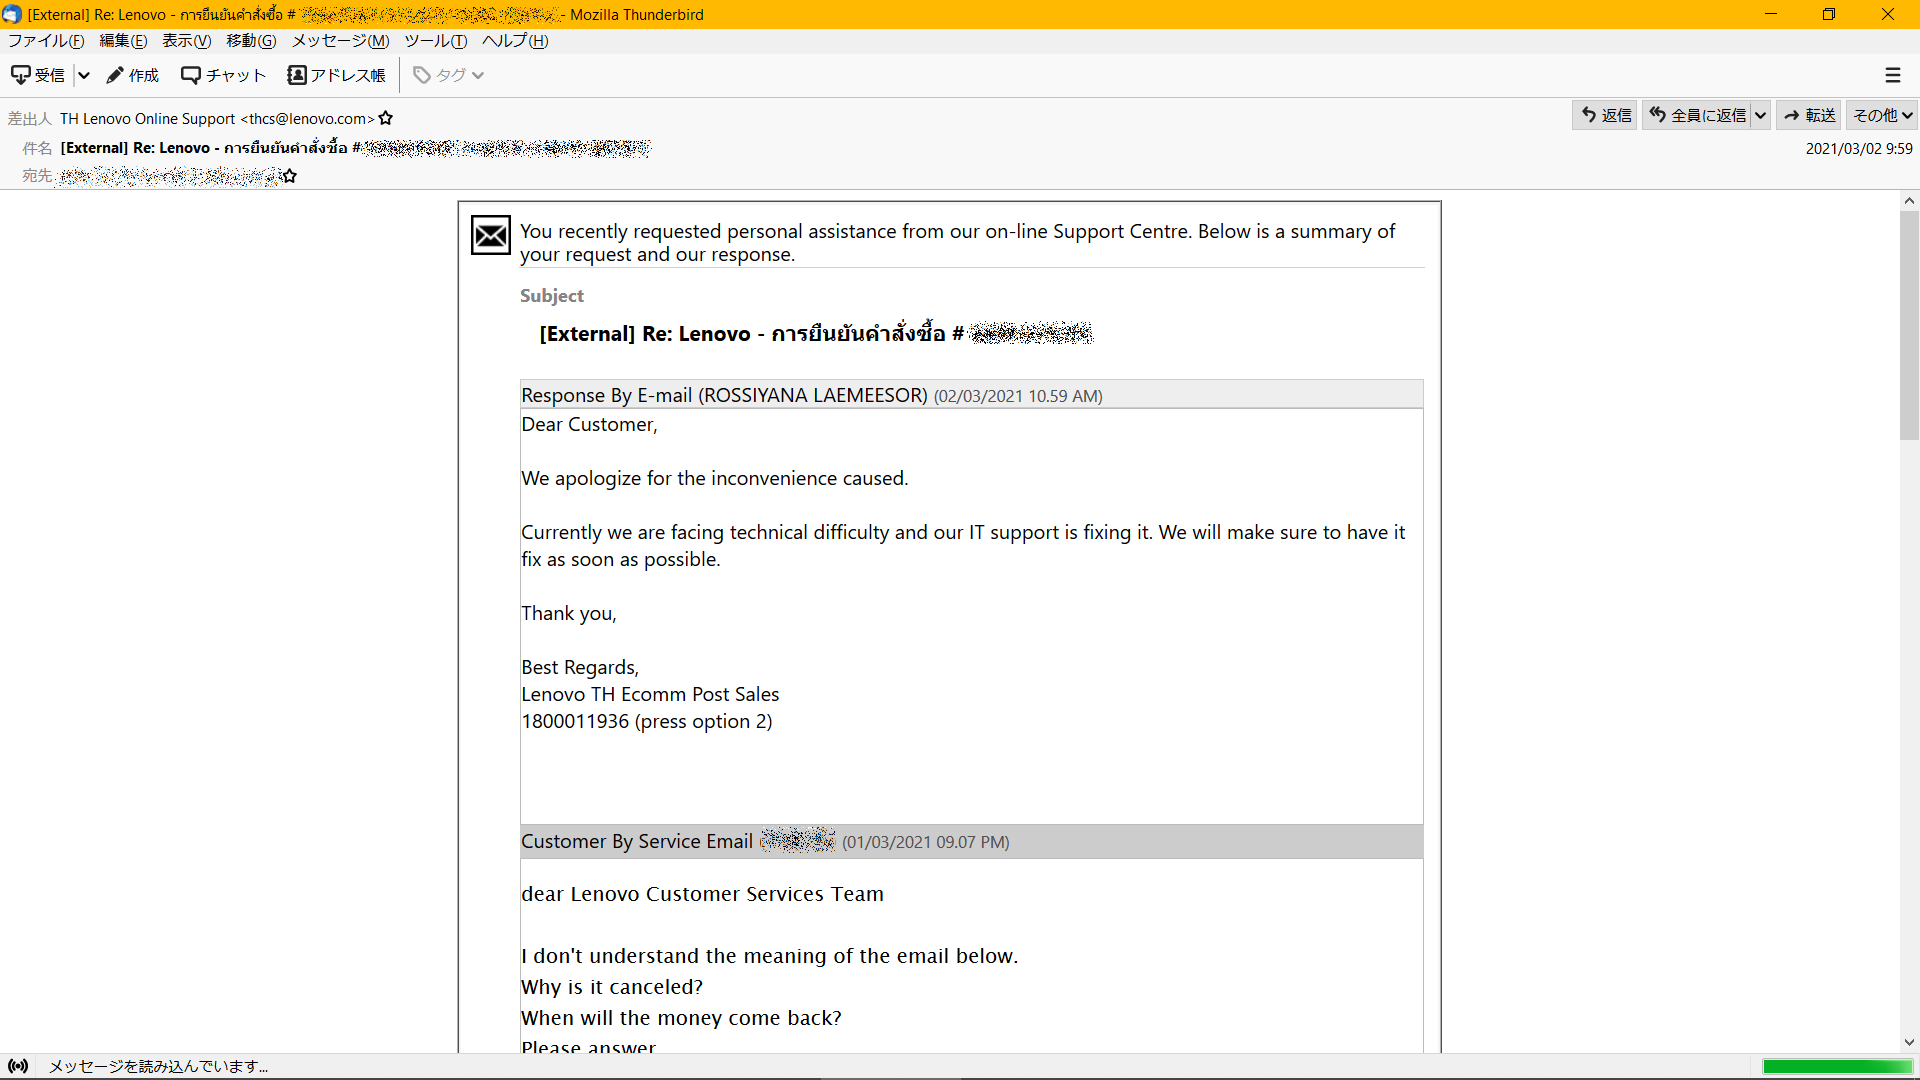The image size is (1920, 1080).
Task: Click the scrollbar down arrow
Action: point(1909,1043)
